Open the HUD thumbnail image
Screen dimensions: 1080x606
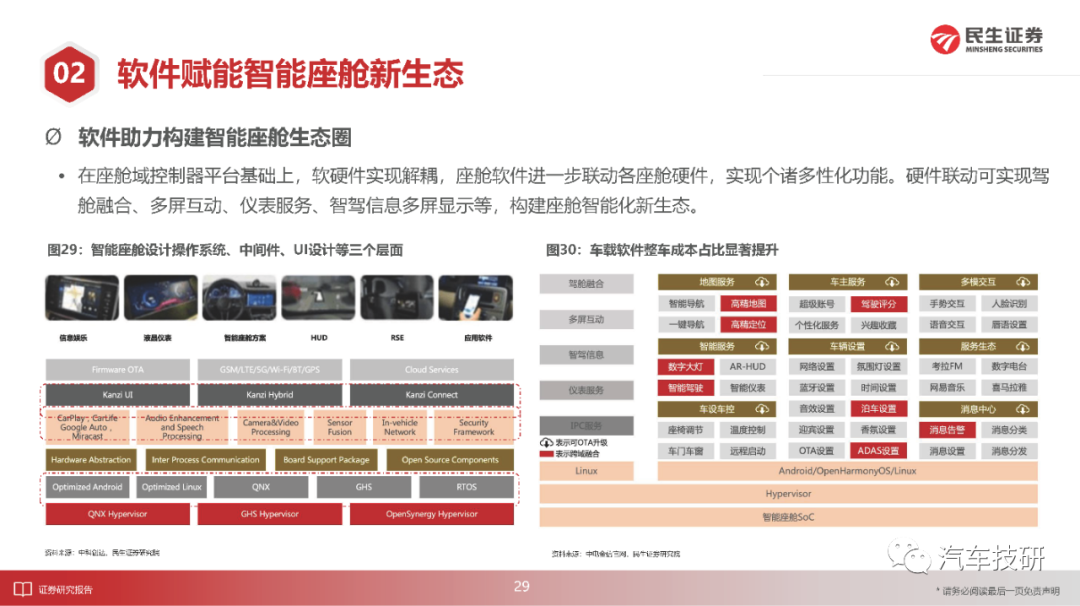tap(318, 298)
